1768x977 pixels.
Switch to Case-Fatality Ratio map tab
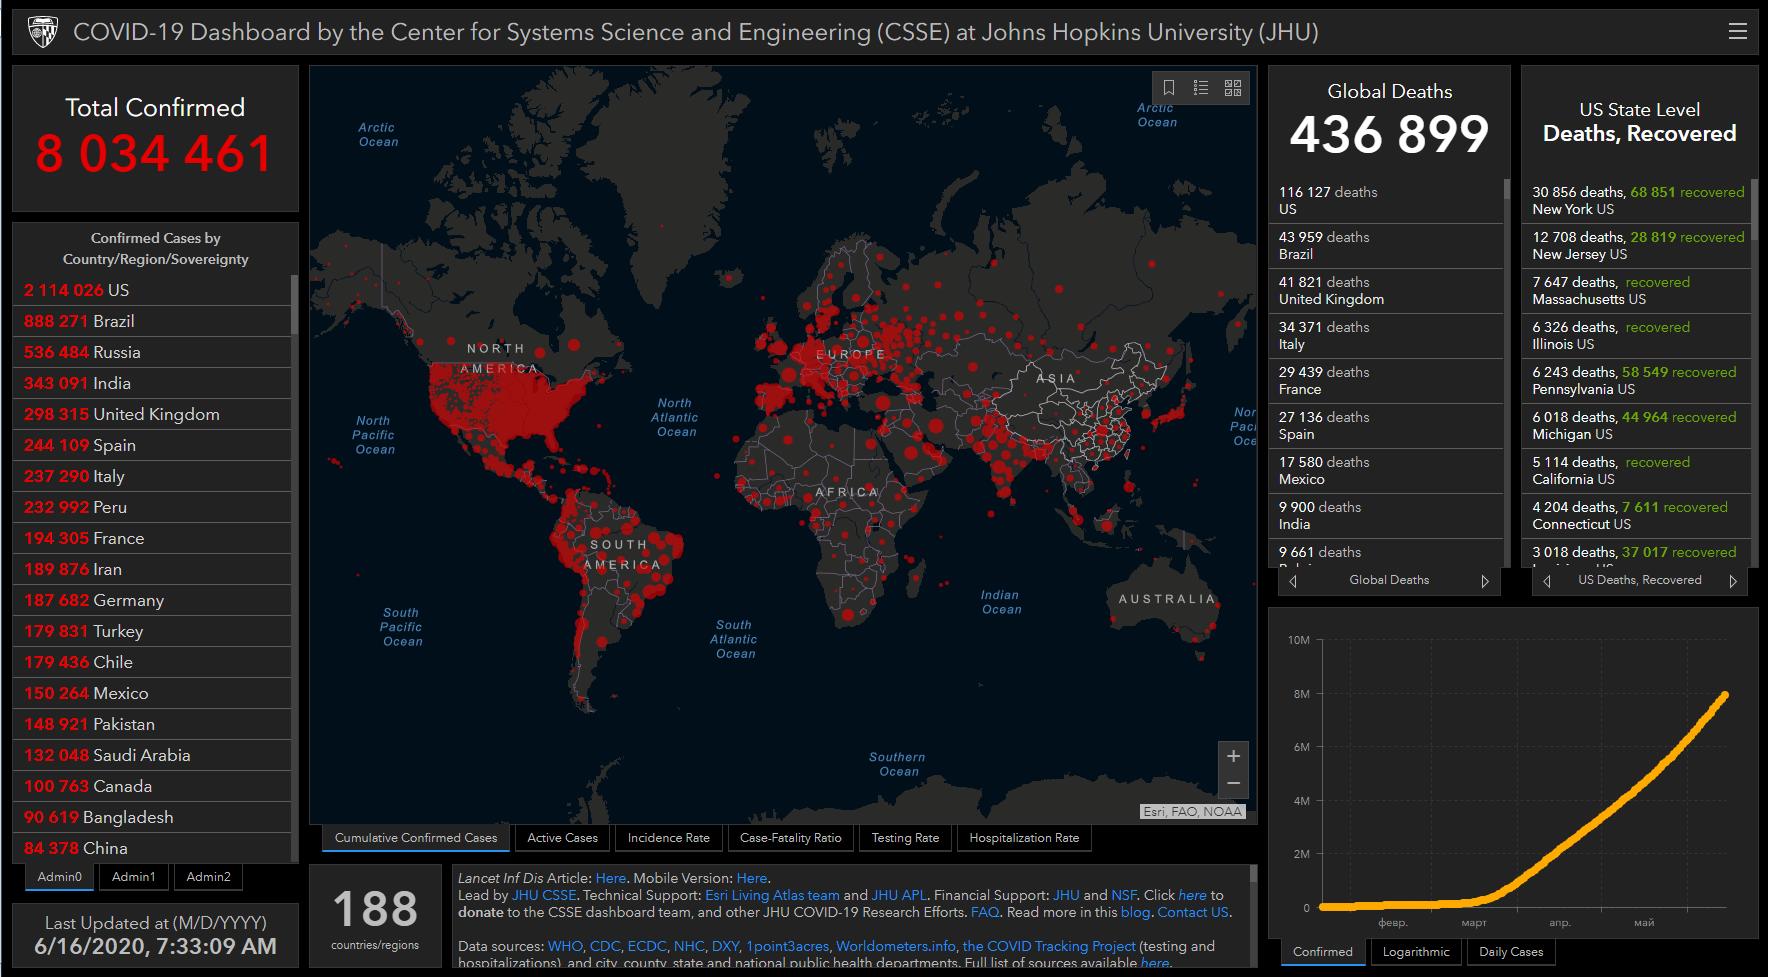[790, 838]
